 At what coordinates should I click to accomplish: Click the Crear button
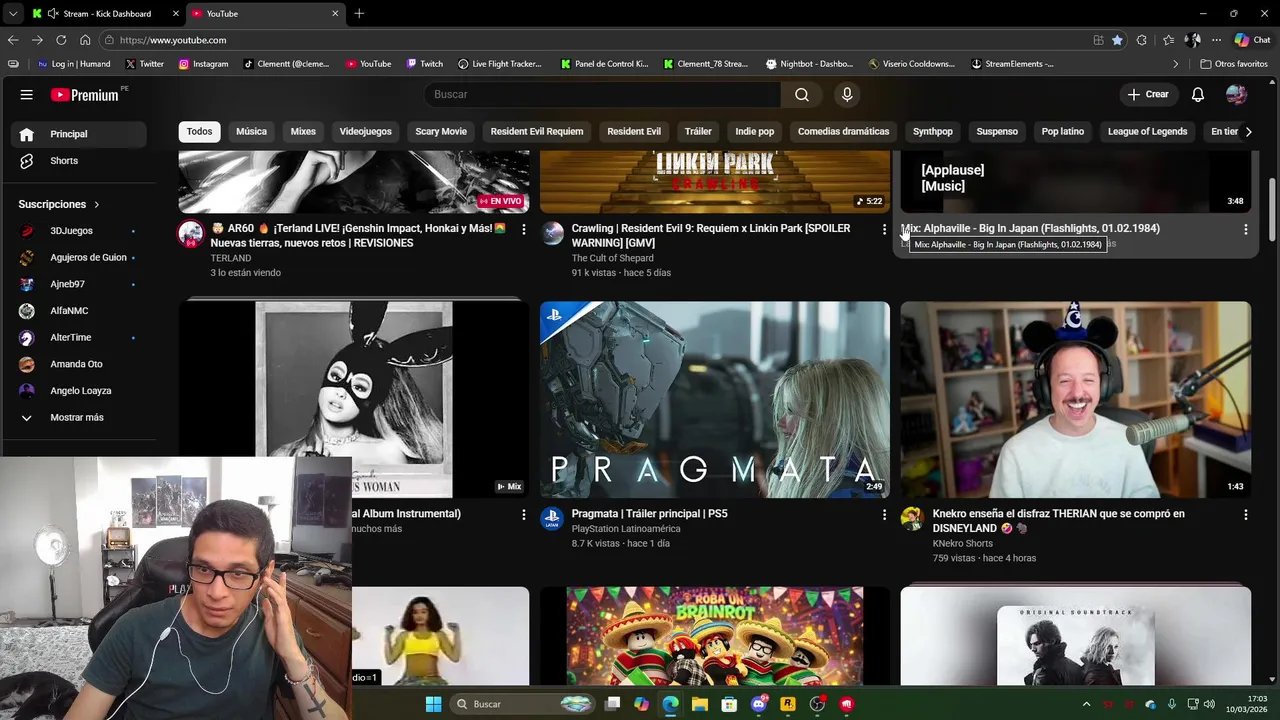point(1147,94)
